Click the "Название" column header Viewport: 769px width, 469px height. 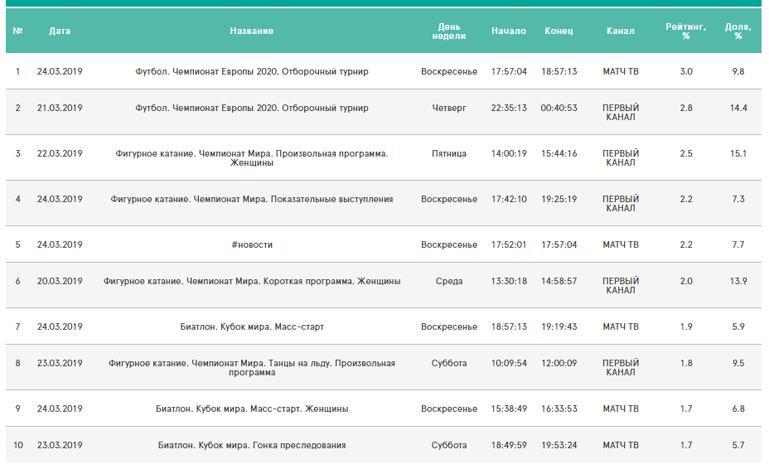coord(251,31)
